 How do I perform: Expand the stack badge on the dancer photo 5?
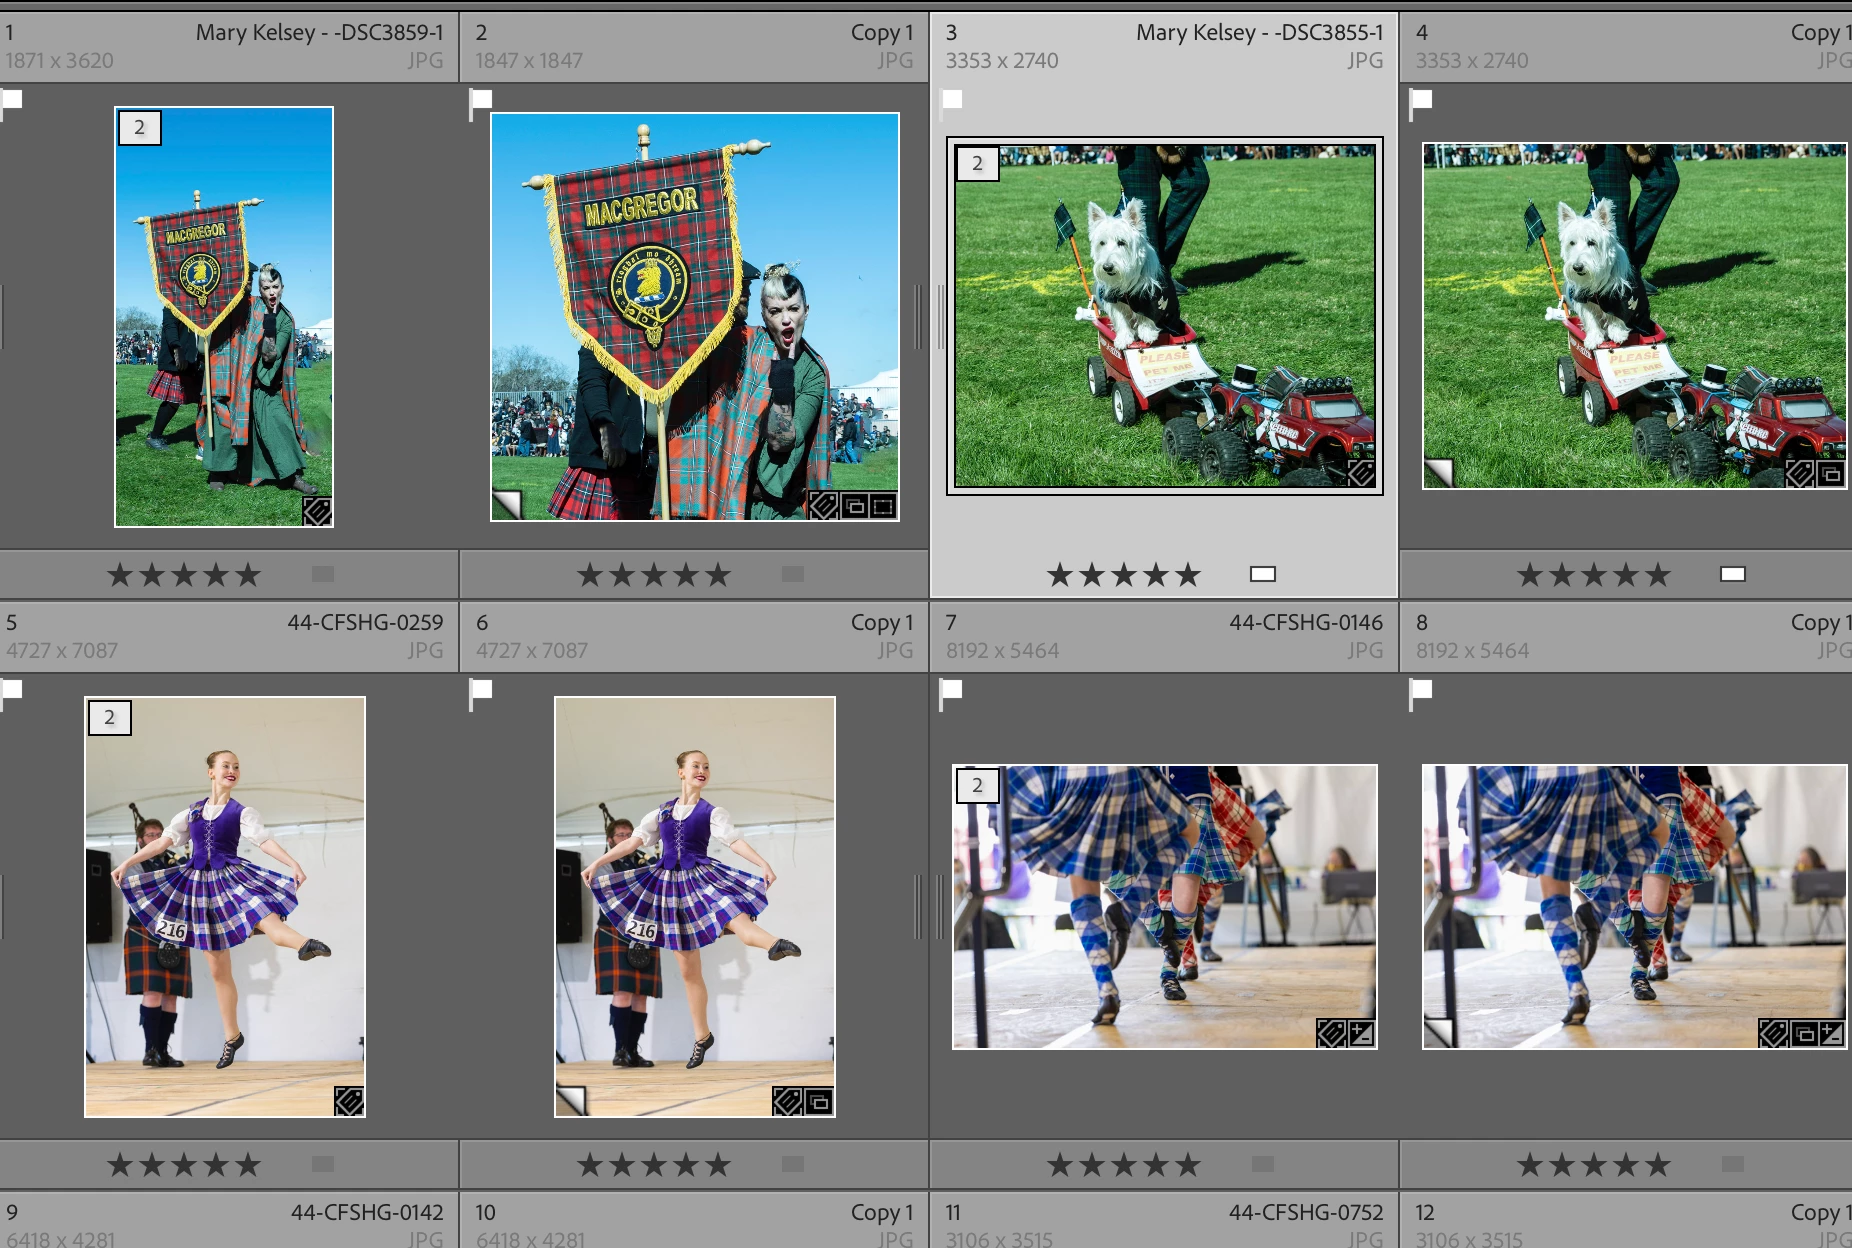pos(110,718)
